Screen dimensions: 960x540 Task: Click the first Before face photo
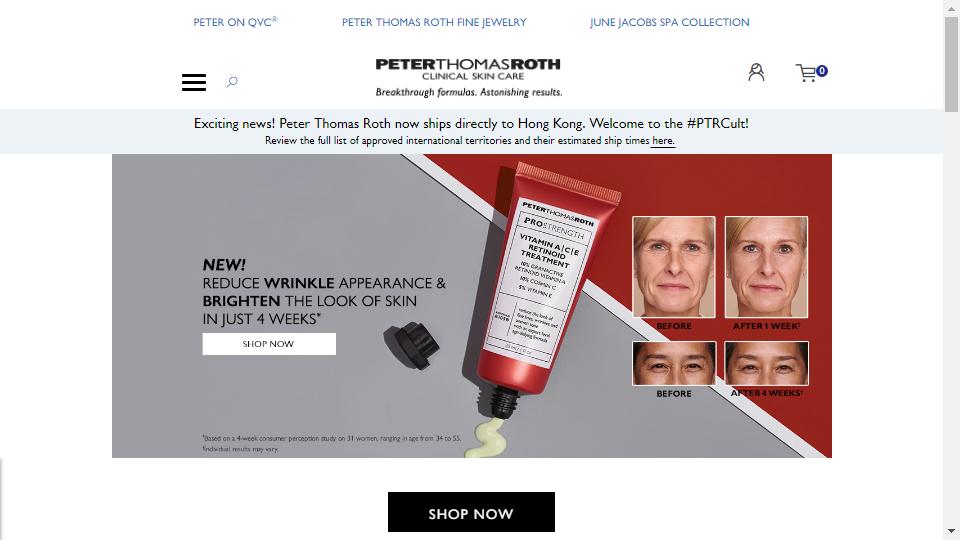[x=673, y=267]
